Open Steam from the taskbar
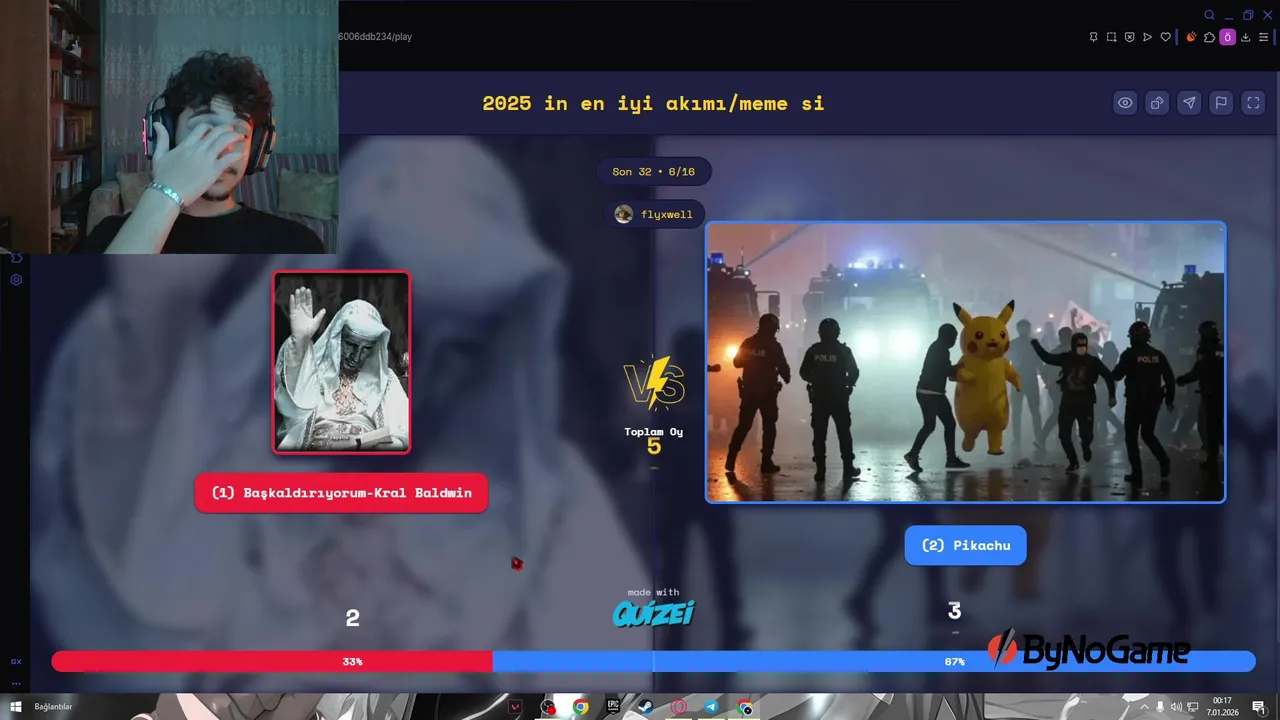This screenshot has height=720, width=1280. point(645,707)
